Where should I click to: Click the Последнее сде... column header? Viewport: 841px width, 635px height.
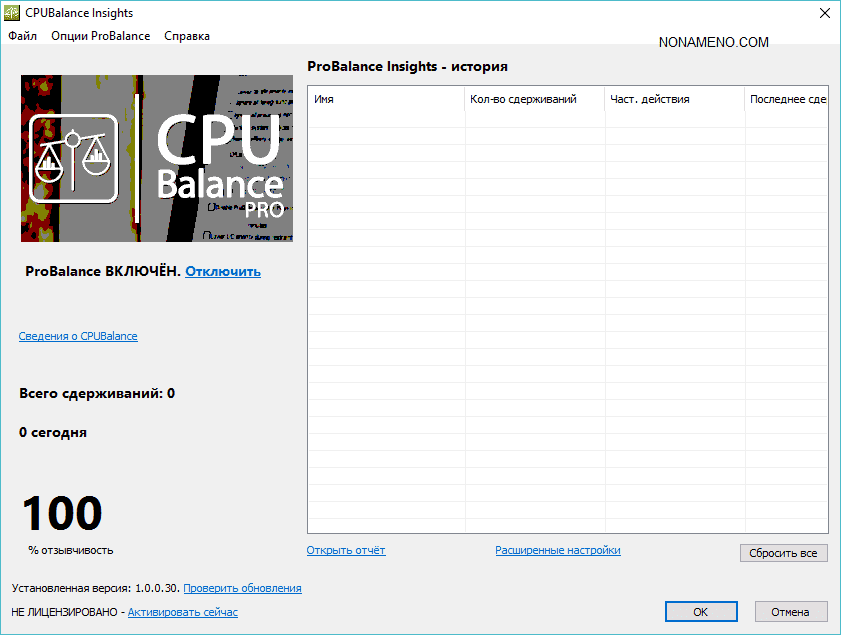(787, 99)
